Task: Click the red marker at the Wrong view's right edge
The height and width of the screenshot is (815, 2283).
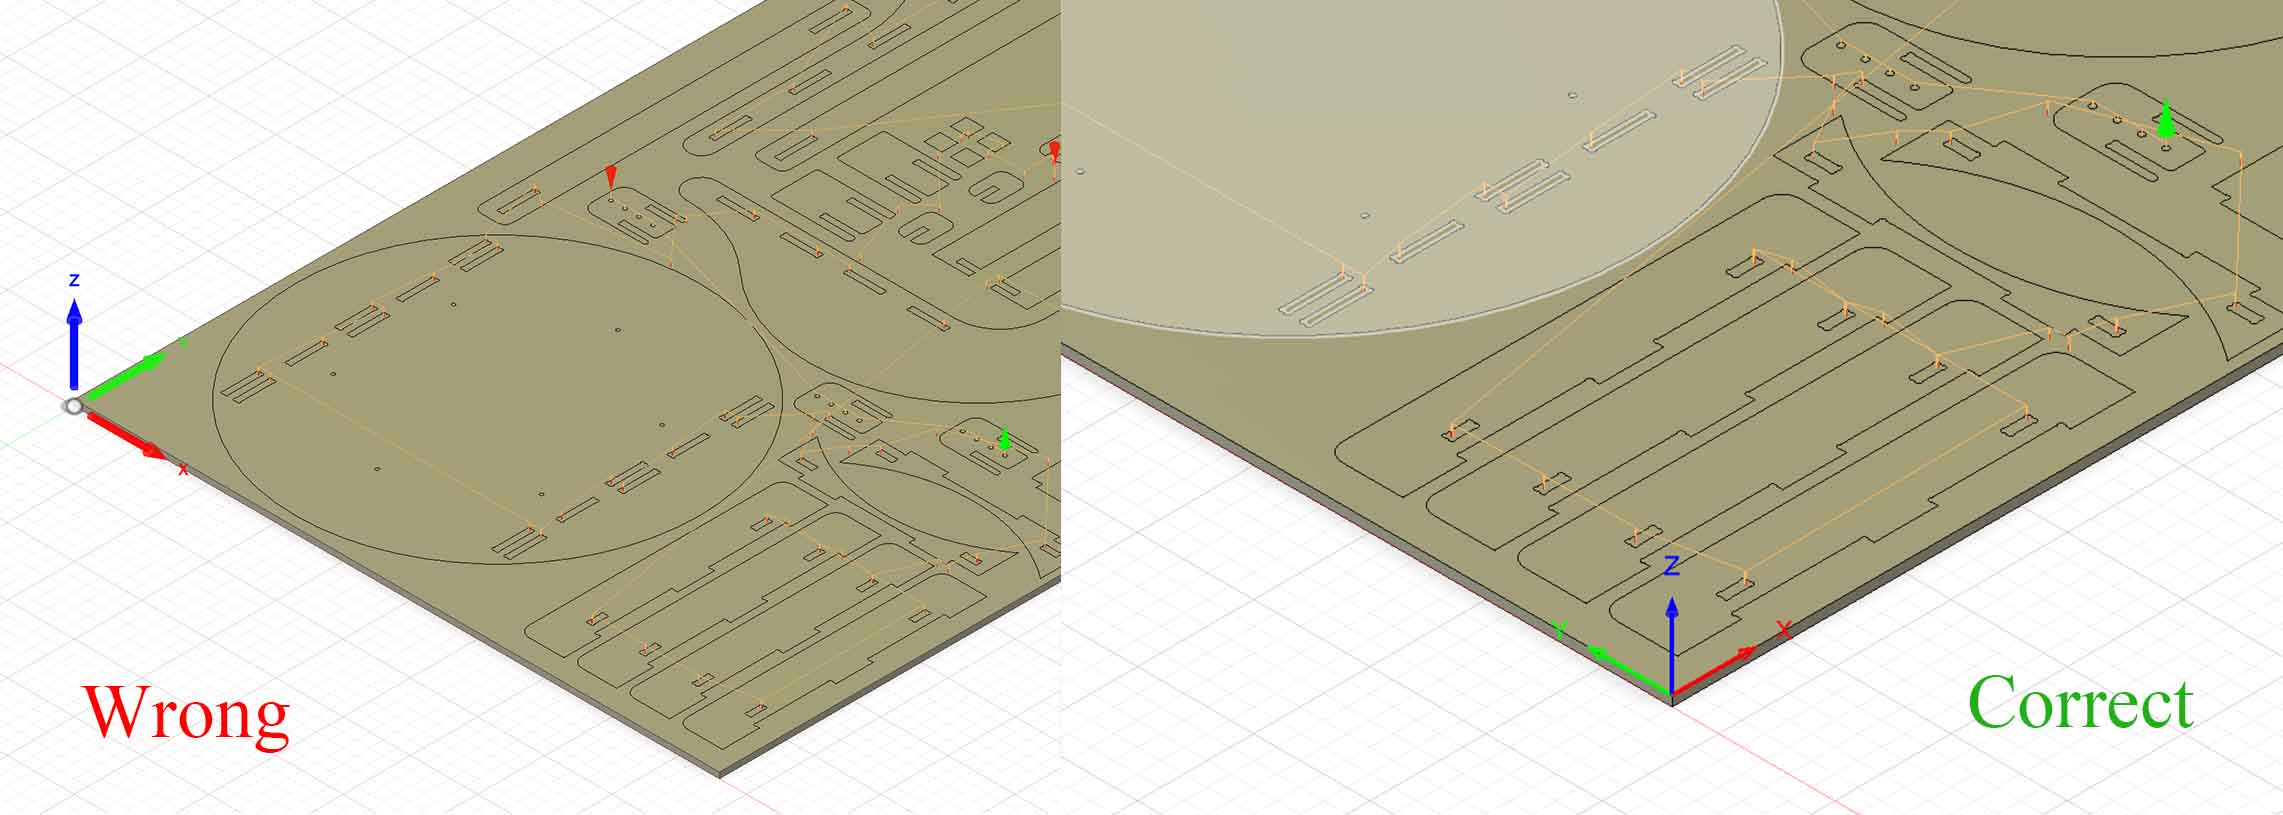Action: [1054, 151]
